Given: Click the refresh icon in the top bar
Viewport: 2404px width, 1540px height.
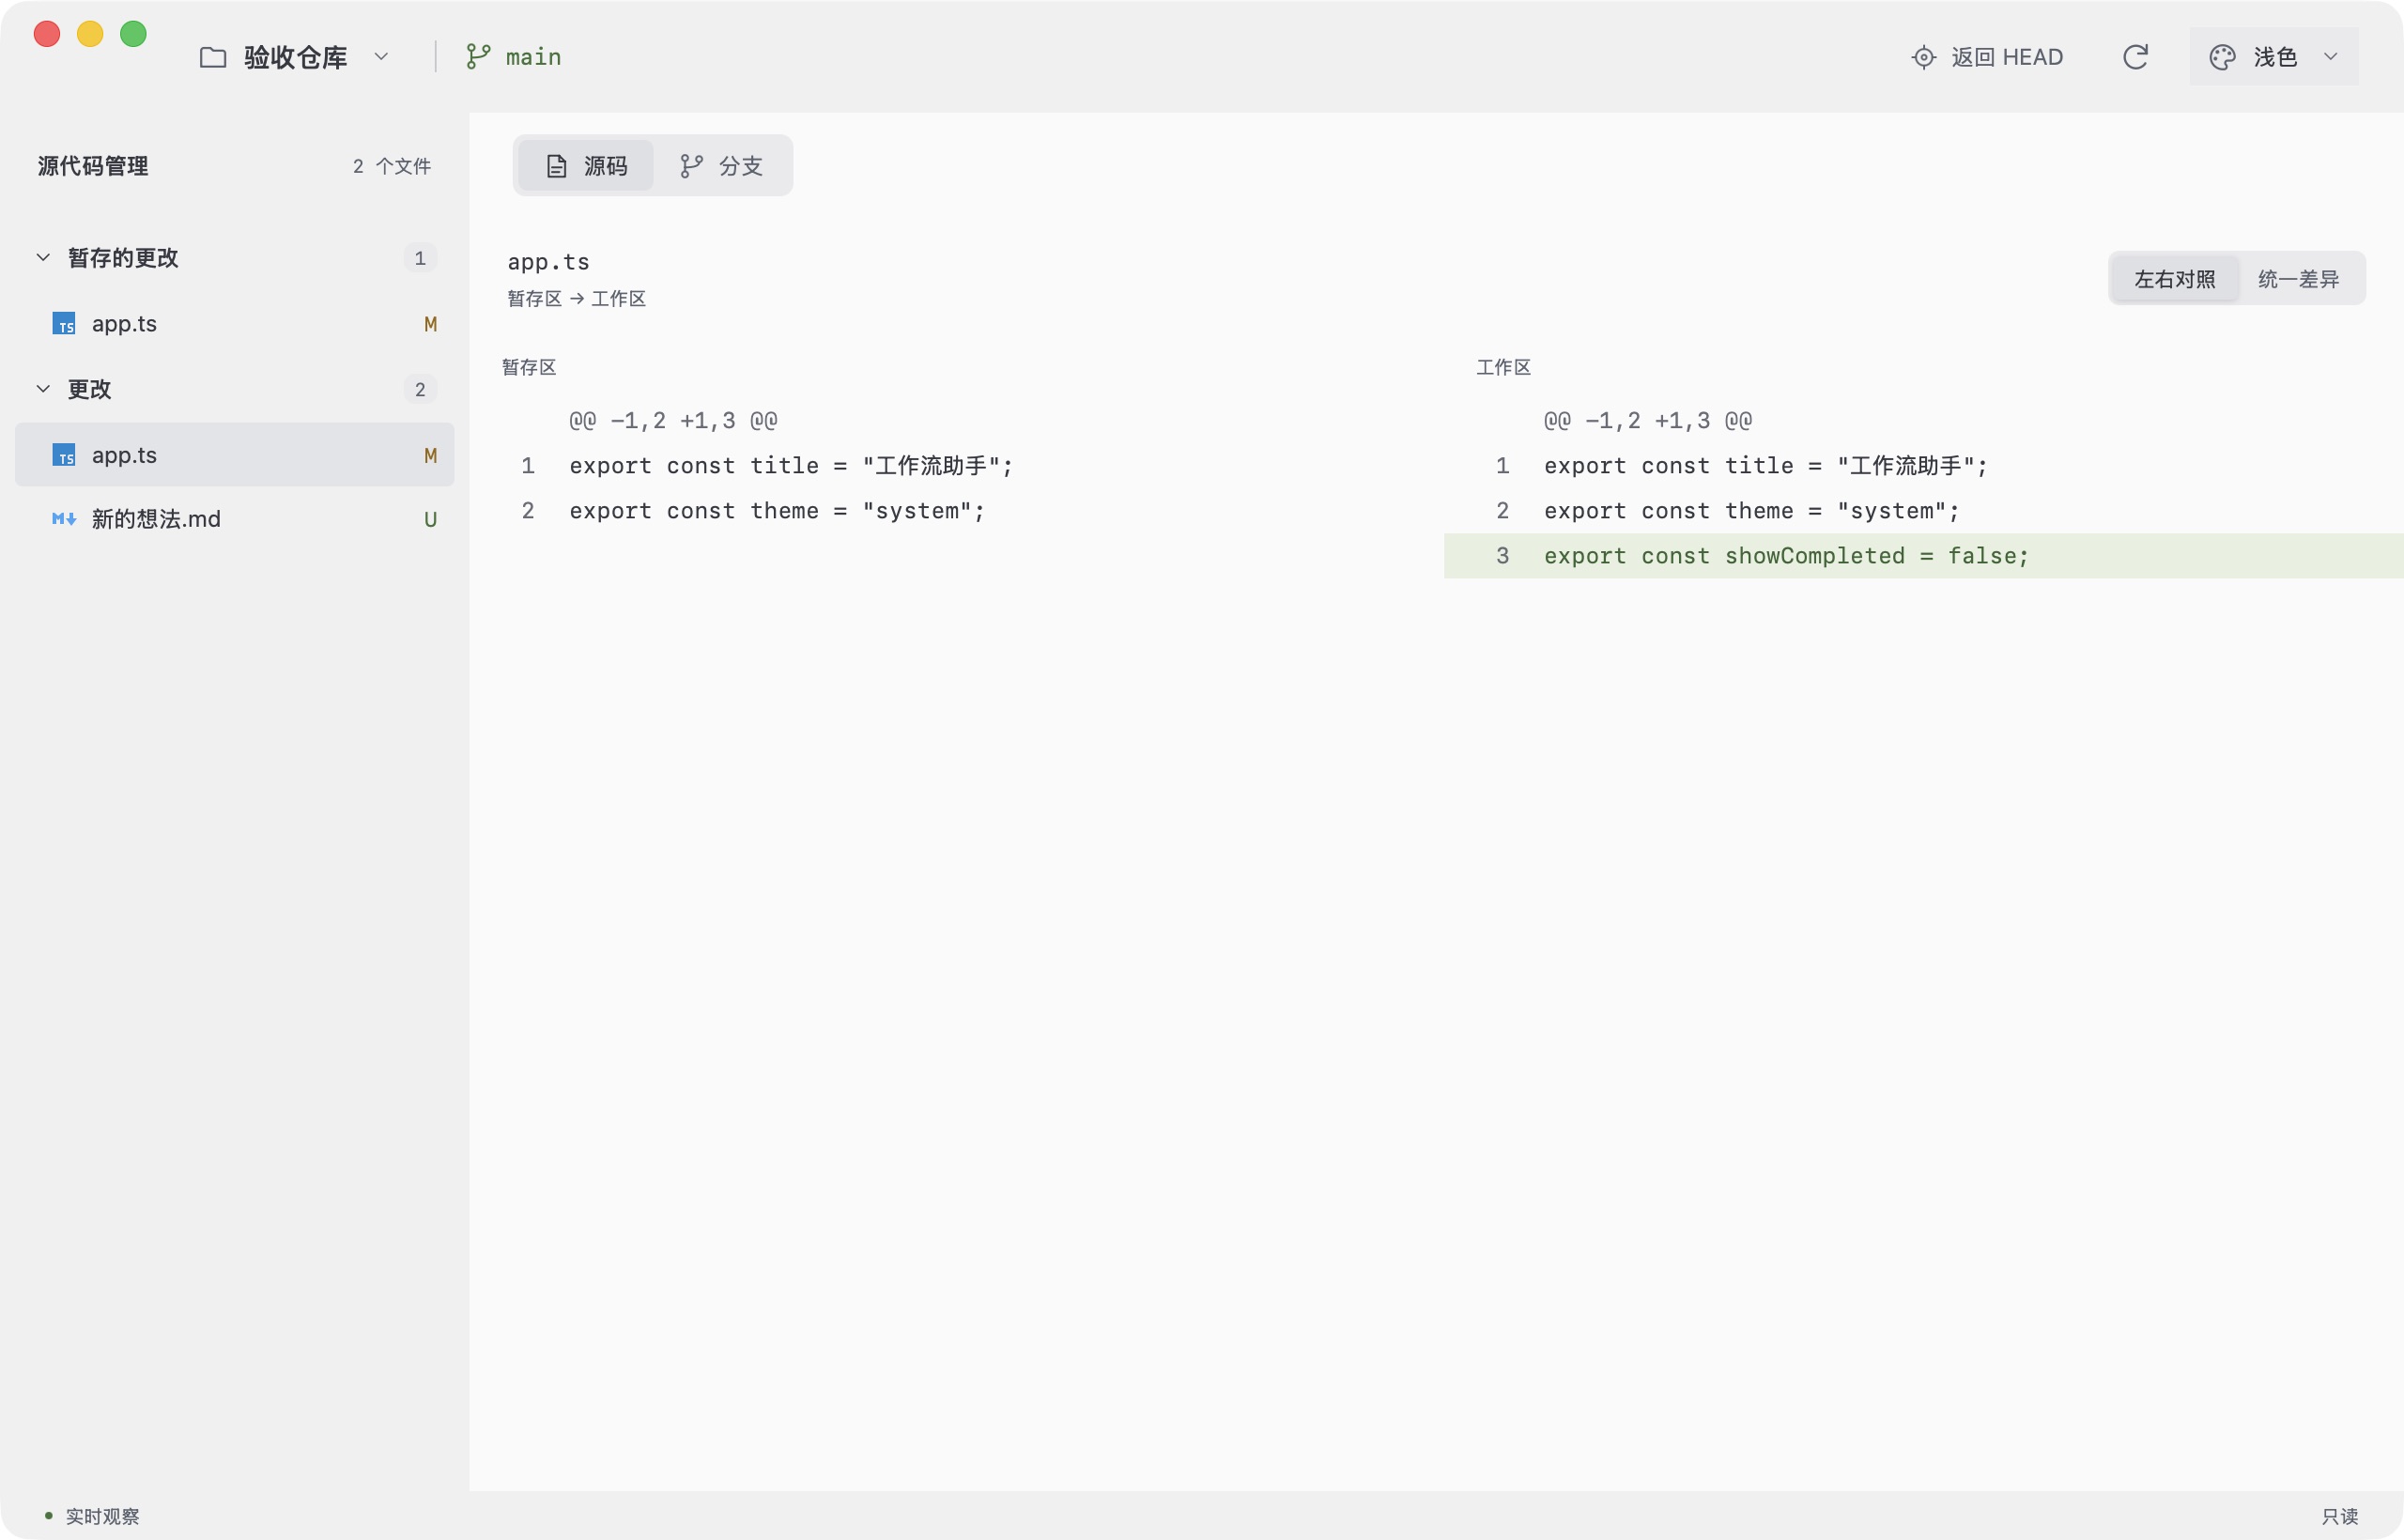Looking at the screenshot, I should click(2135, 57).
